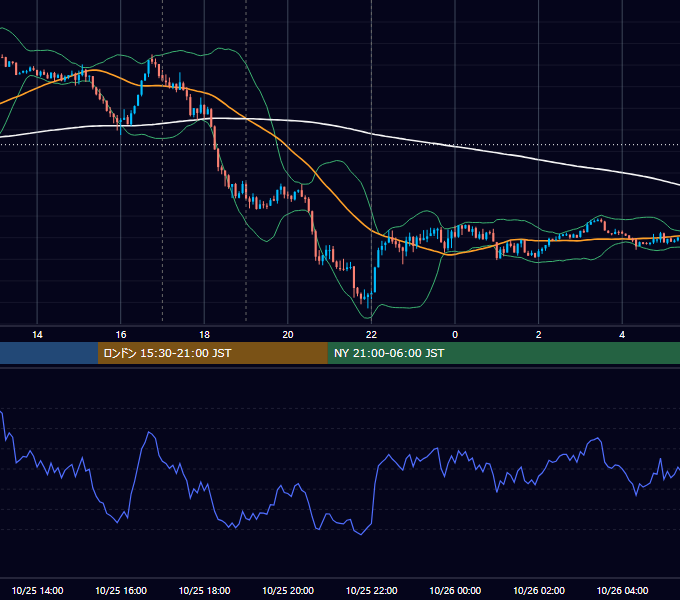Click hour label 2 on price chart axis
This screenshot has height=600, width=680.
539,335
